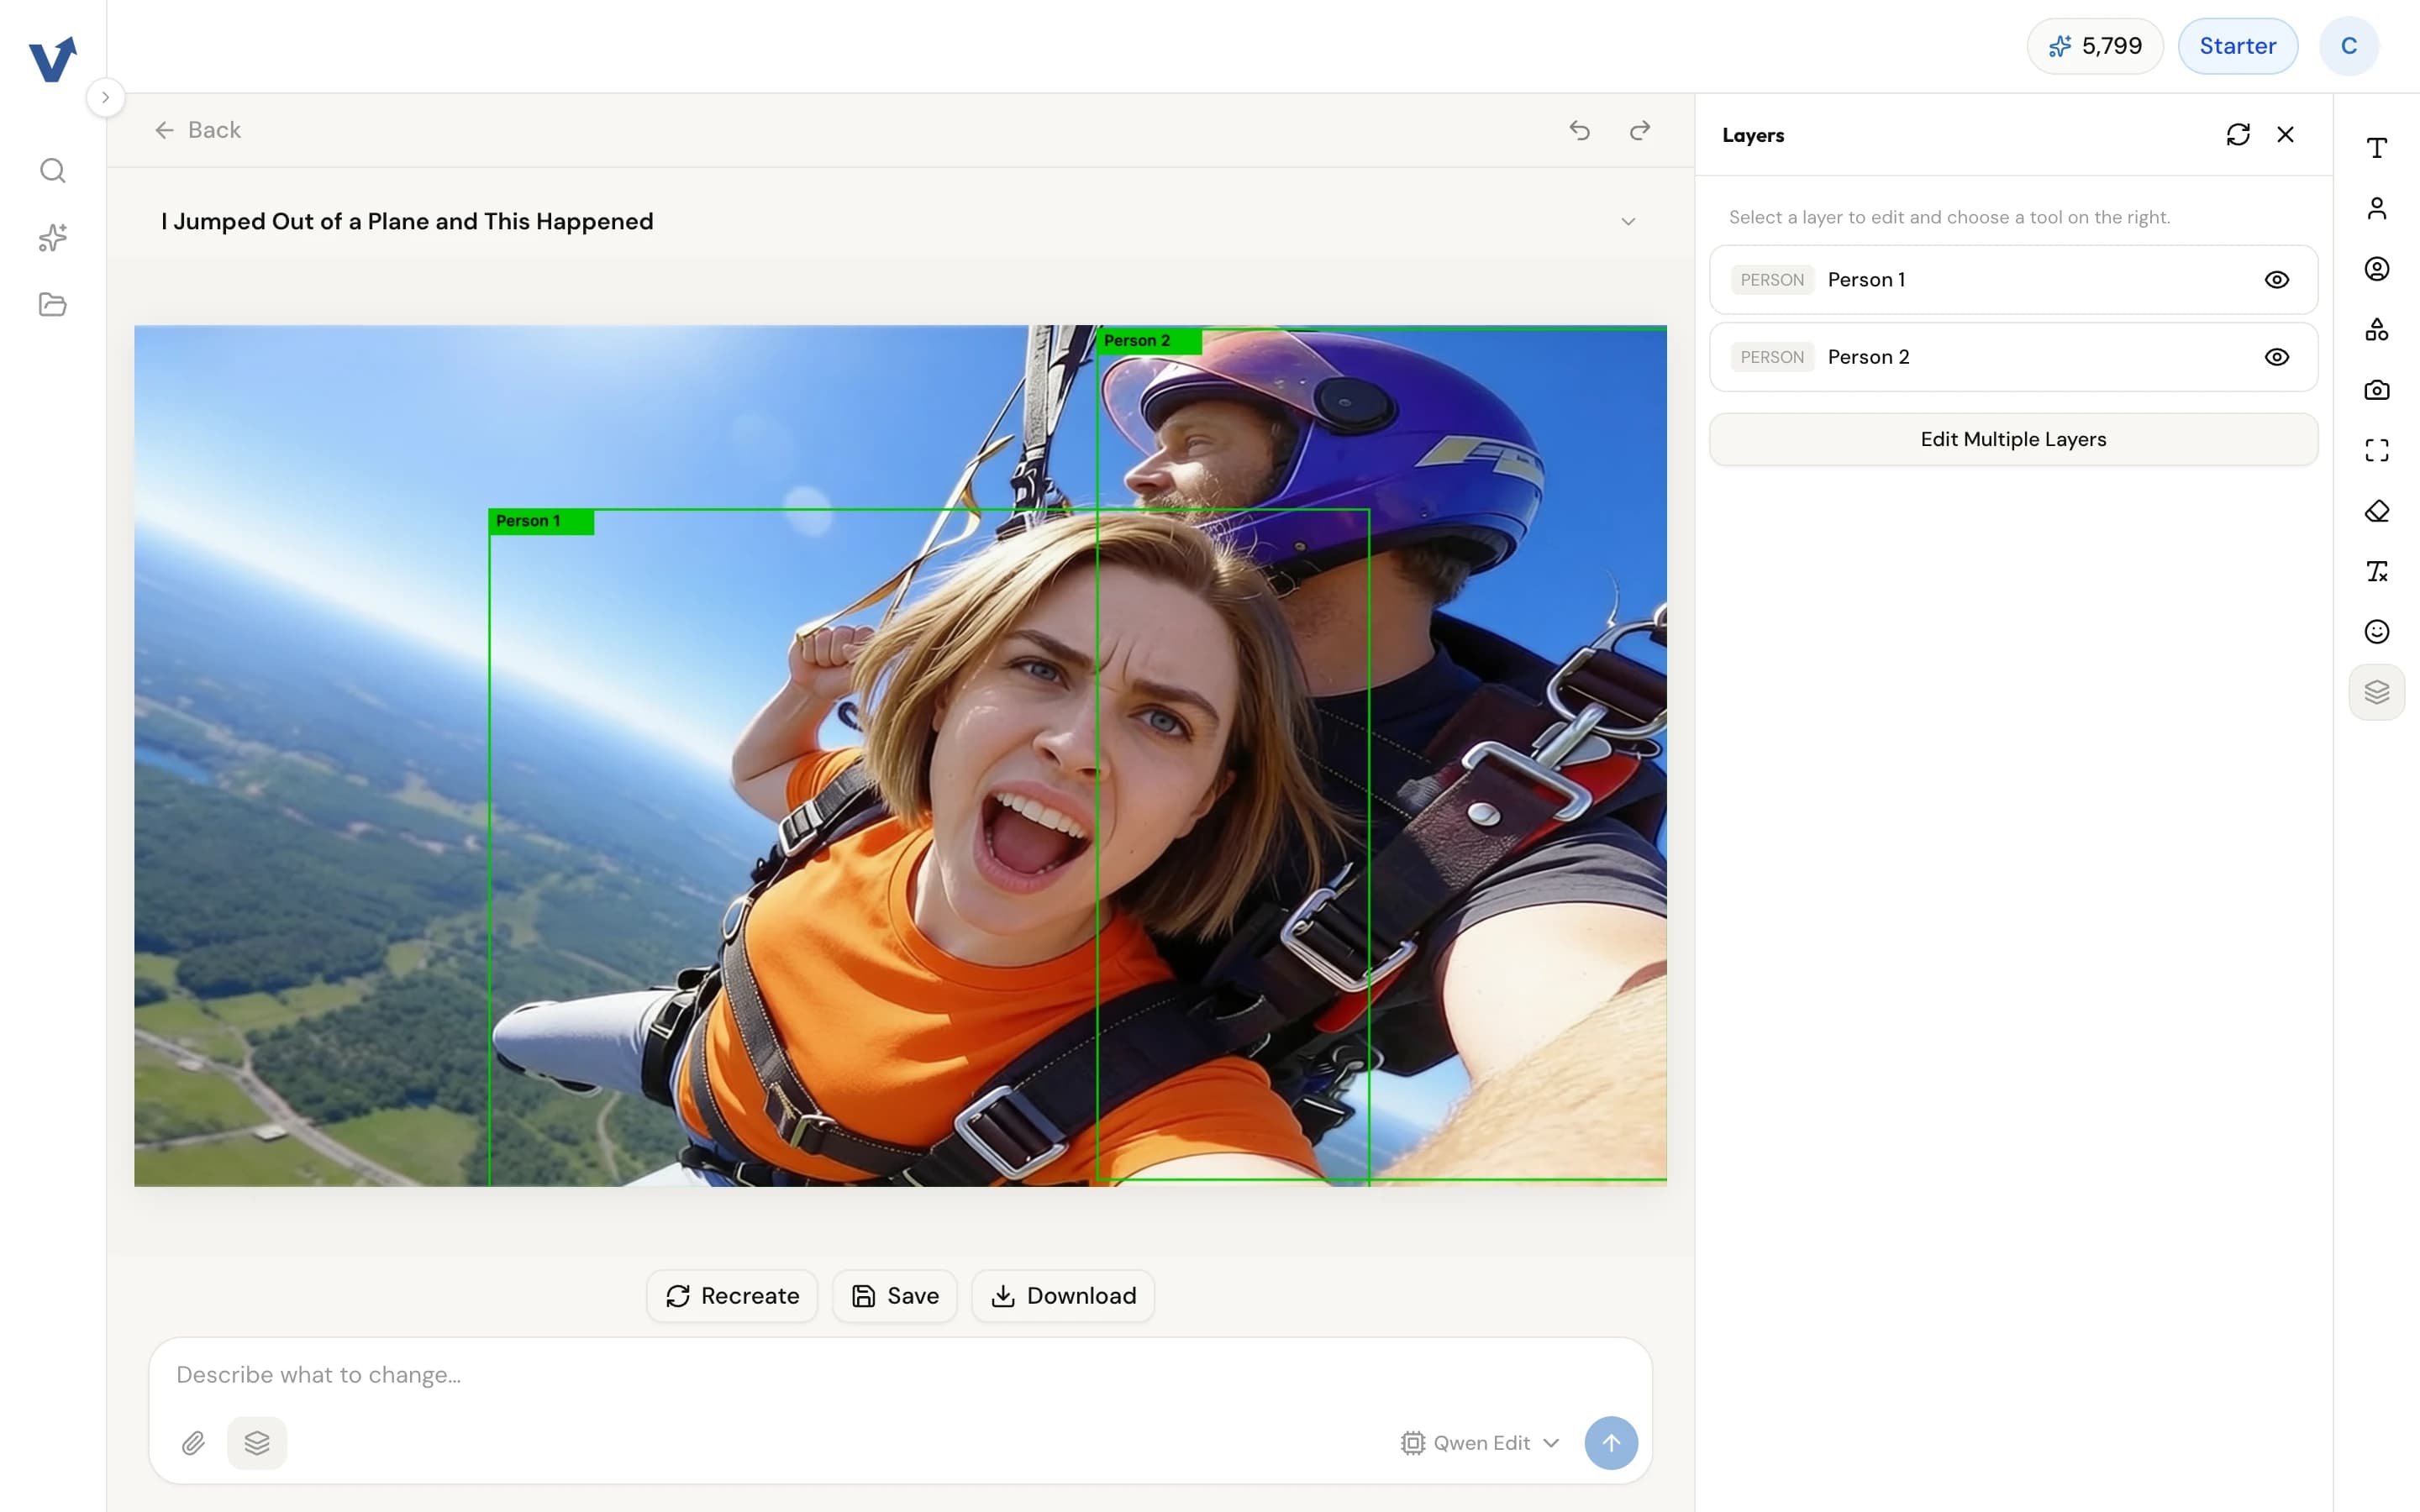
Task: Click the Person 2 label on canvas
Action: click(x=1149, y=341)
